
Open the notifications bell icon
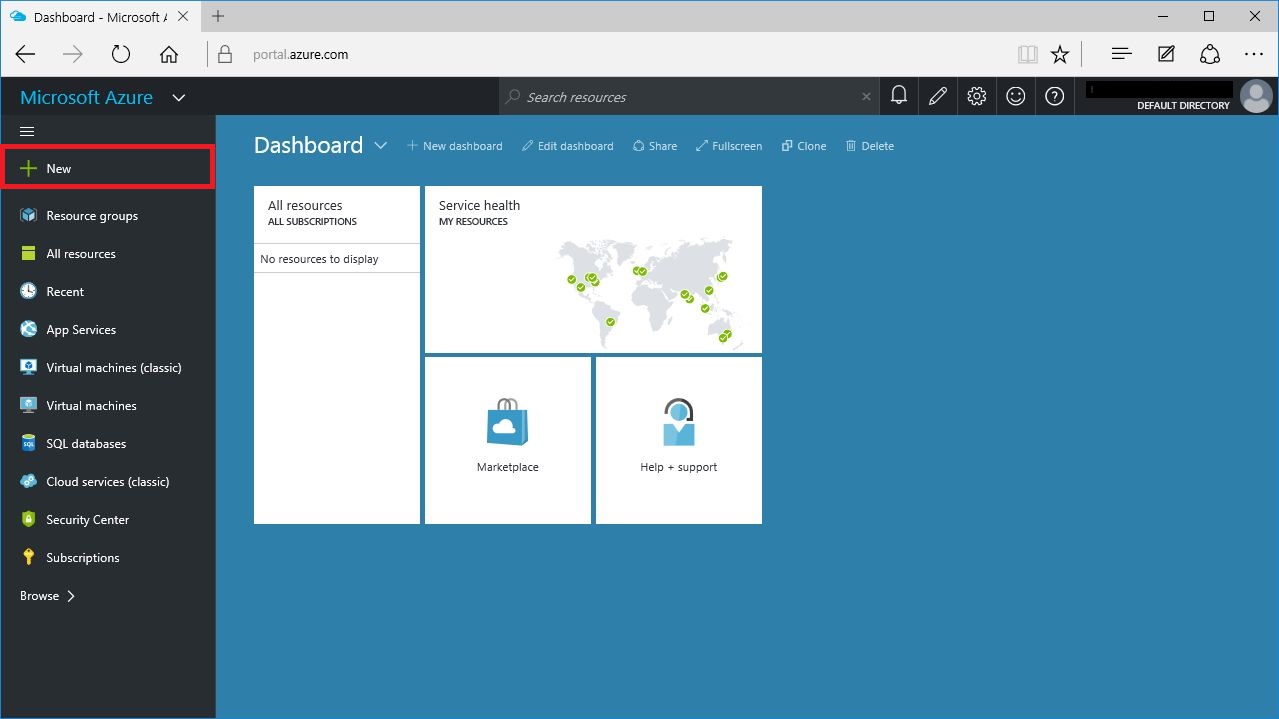(x=899, y=96)
